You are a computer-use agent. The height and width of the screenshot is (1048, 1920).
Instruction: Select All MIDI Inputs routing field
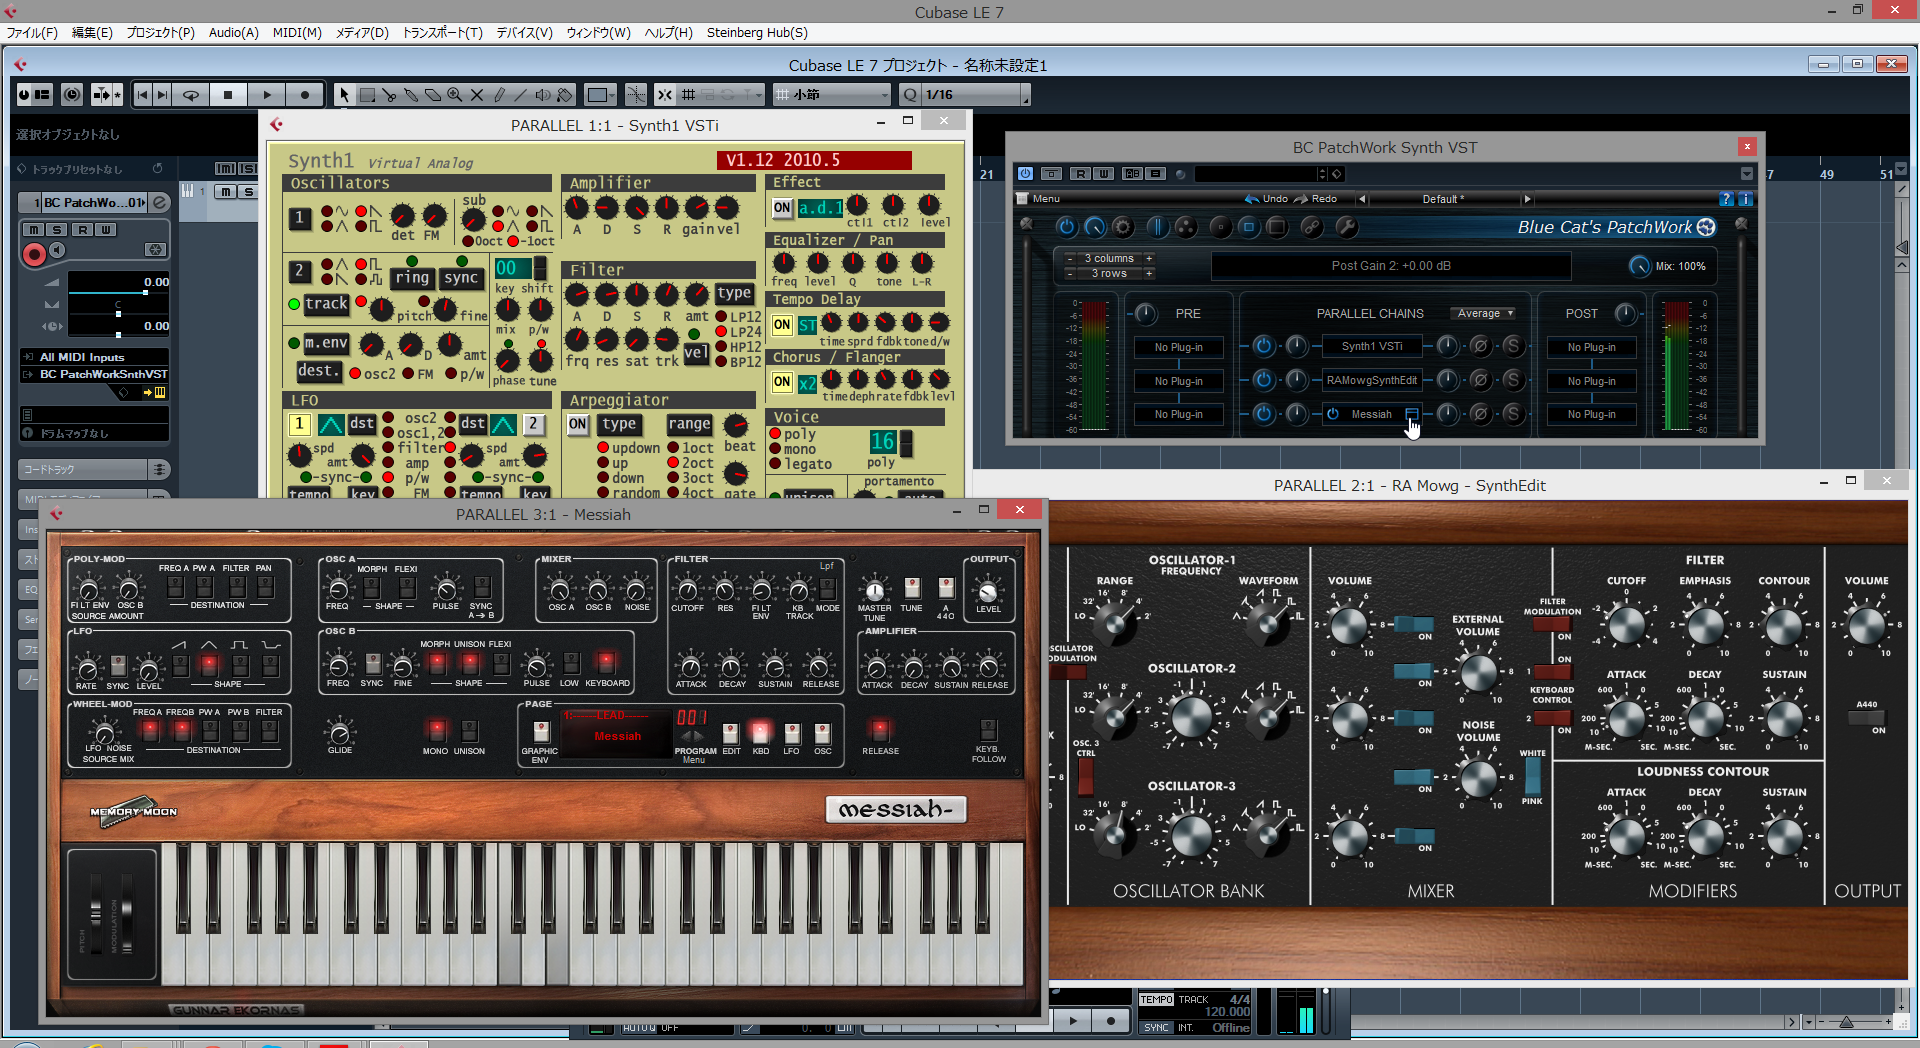95,356
